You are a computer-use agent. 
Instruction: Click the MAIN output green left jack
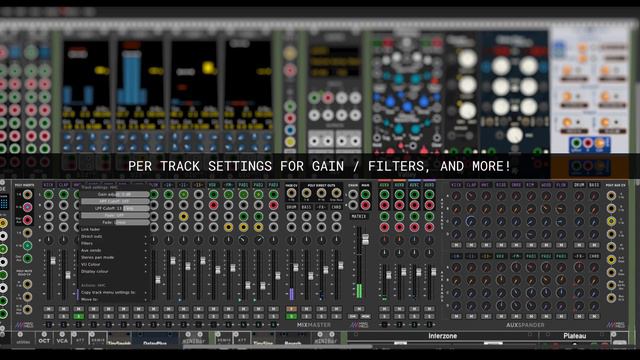(x=366, y=194)
